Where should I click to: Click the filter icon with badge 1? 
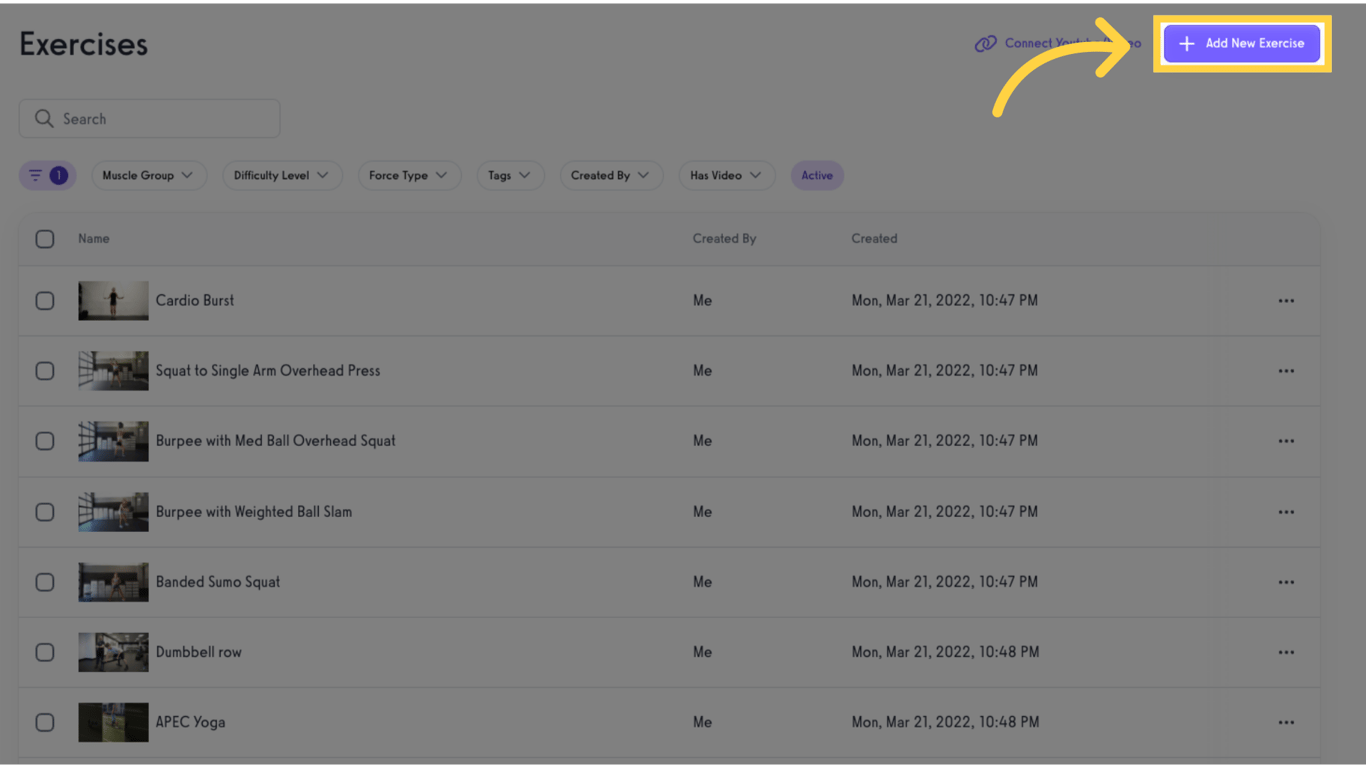(47, 176)
